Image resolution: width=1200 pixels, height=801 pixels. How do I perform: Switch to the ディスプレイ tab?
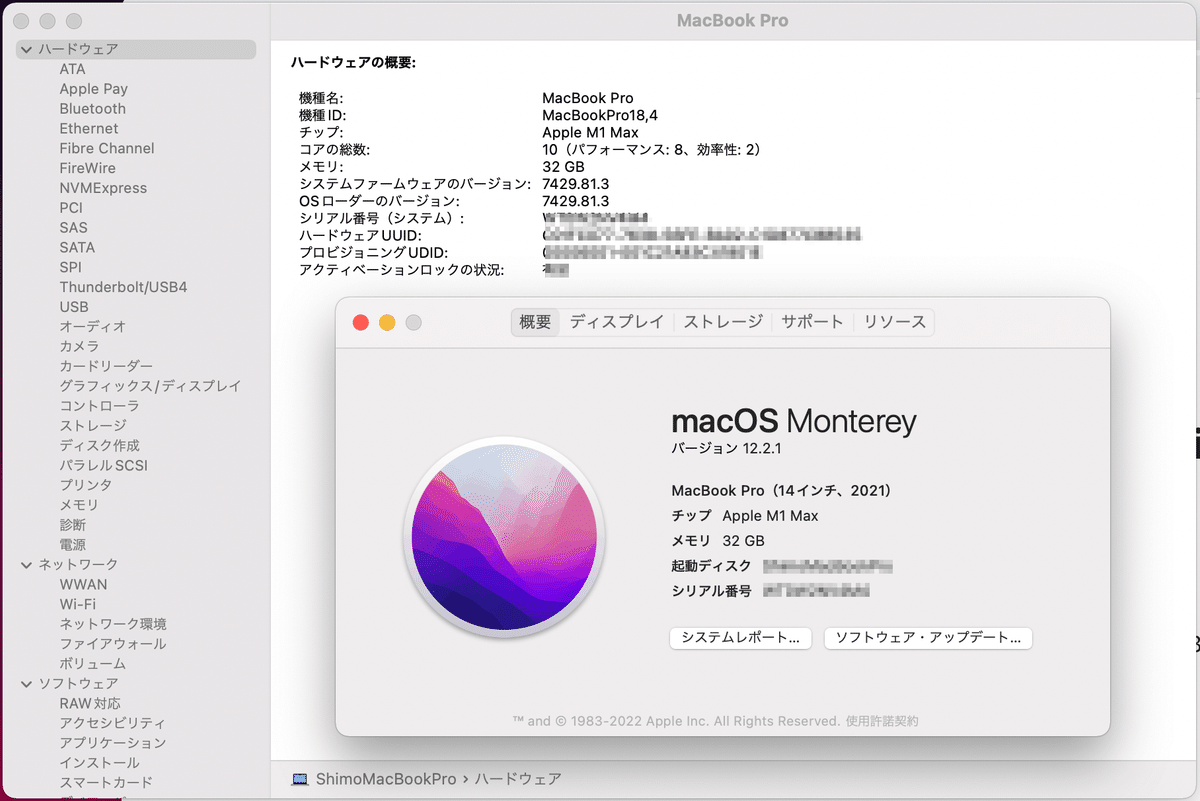click(x=617, y=322)
